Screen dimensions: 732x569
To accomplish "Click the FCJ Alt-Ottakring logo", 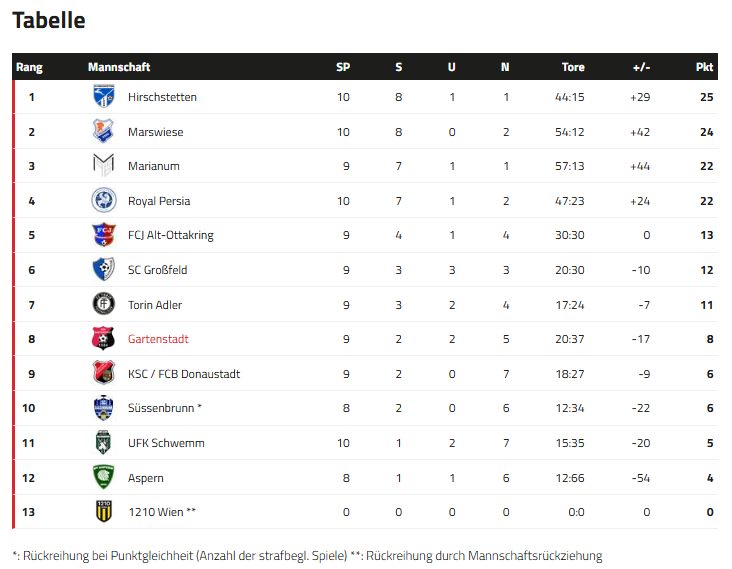I will 104,235.
